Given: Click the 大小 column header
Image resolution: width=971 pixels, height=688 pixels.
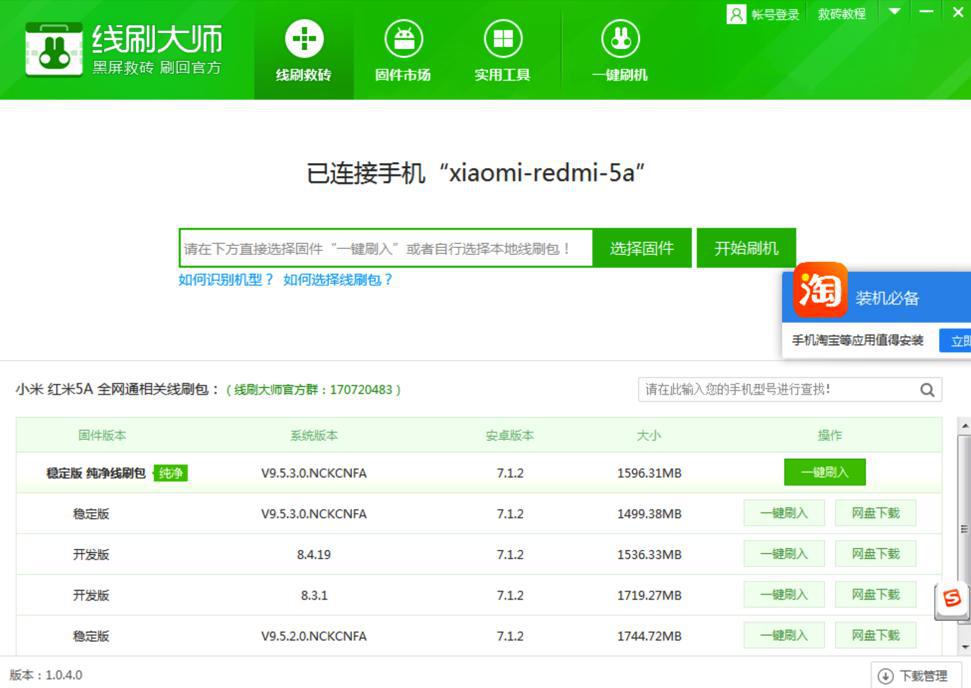Looking at the screenshot, I should [x=648, y=435].
